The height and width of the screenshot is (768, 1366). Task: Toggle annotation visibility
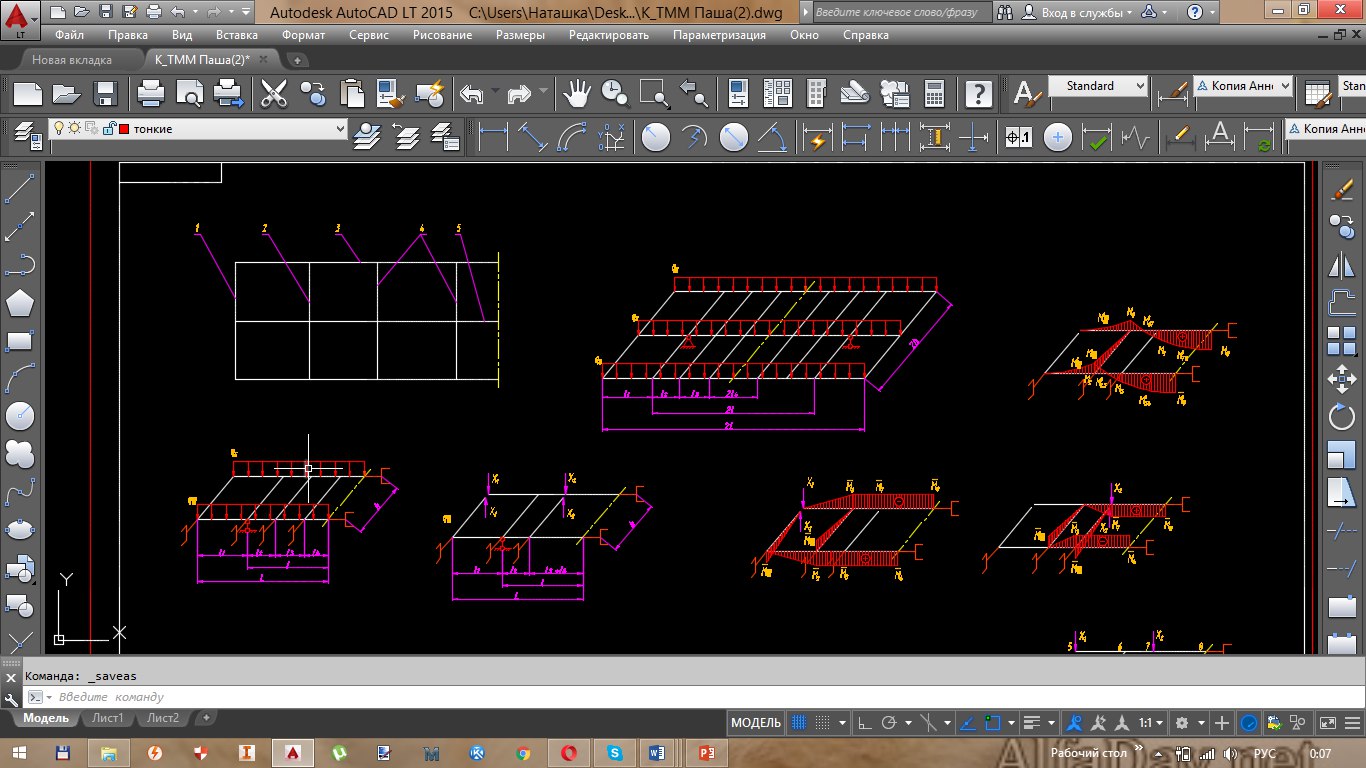tap(1075, 722)
